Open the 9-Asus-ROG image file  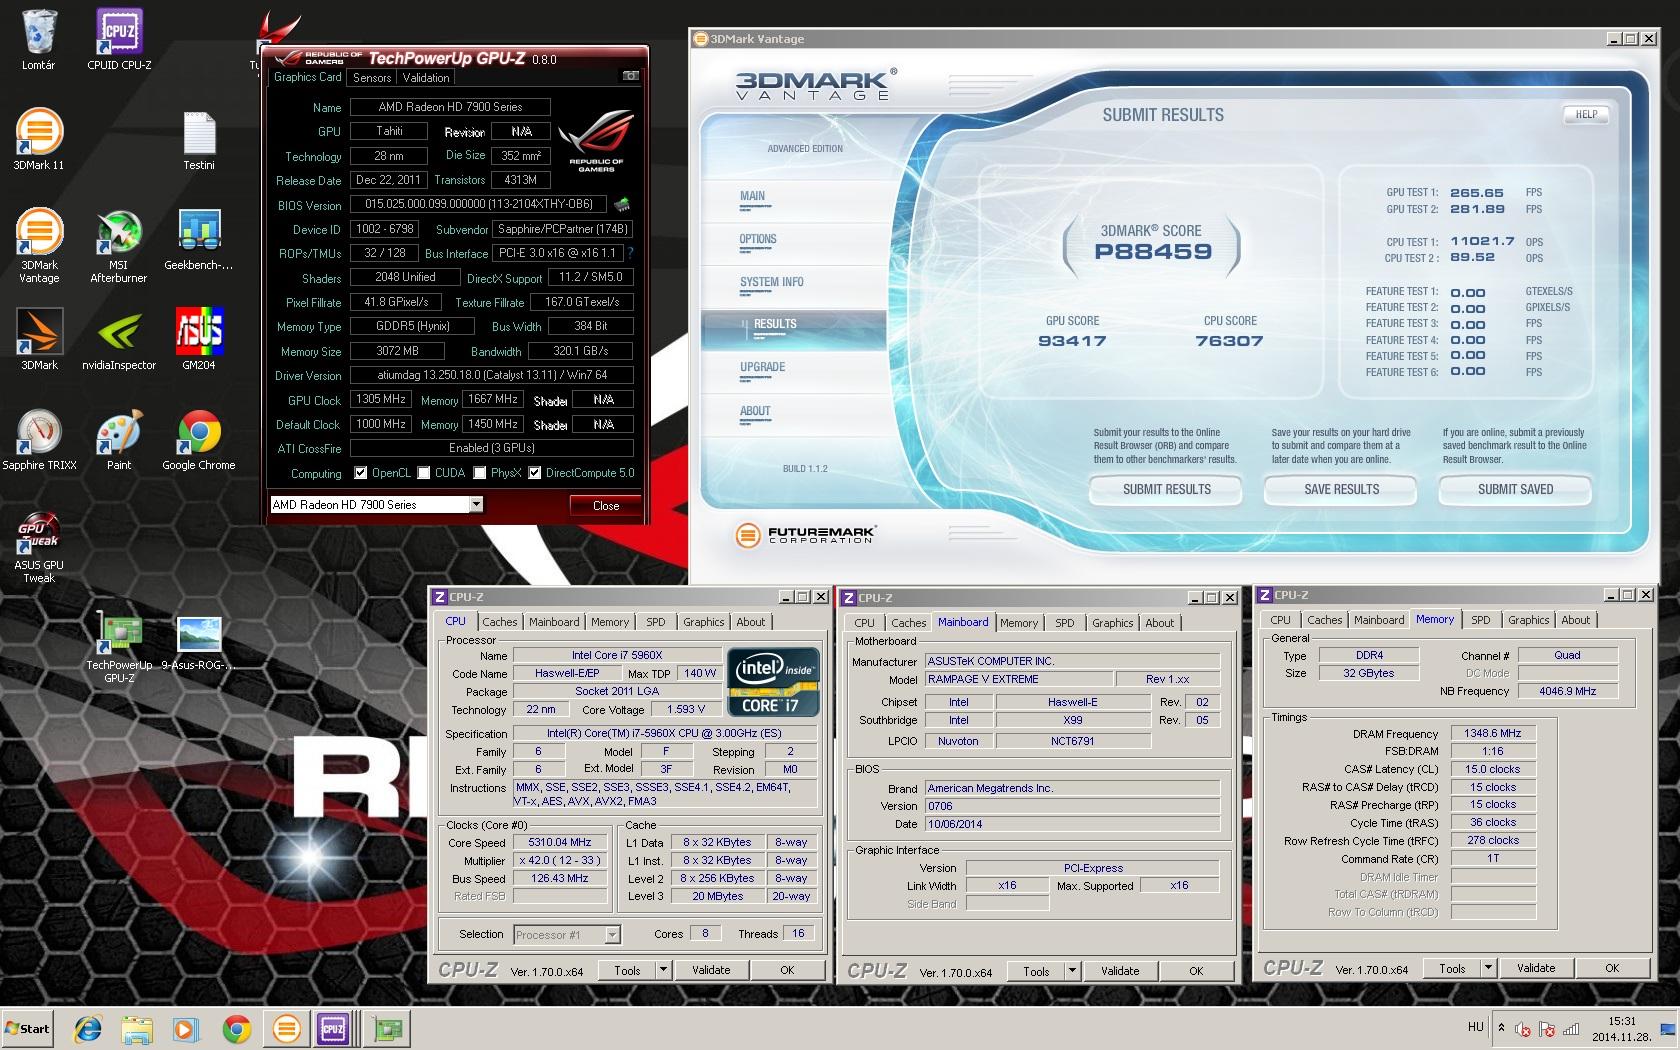tap(199, 642)
